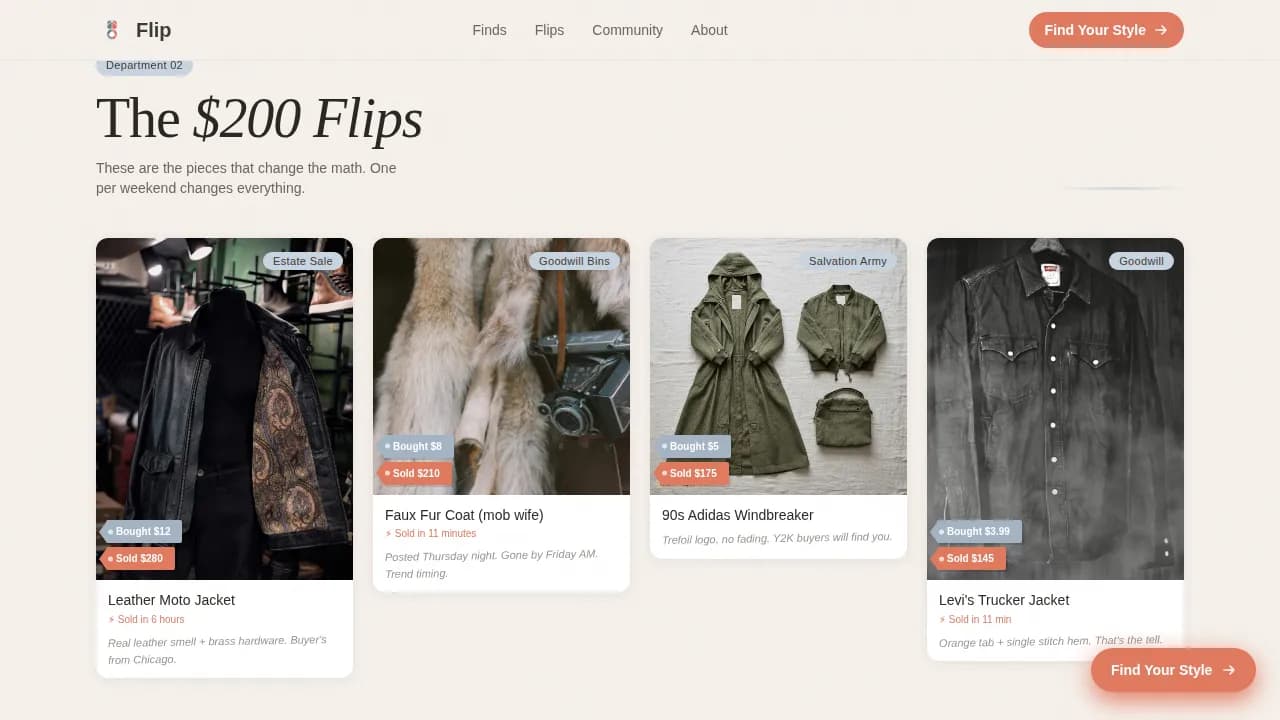Click the Department 02 badge
1280x720 pixels.
click(x=144, y=65)
